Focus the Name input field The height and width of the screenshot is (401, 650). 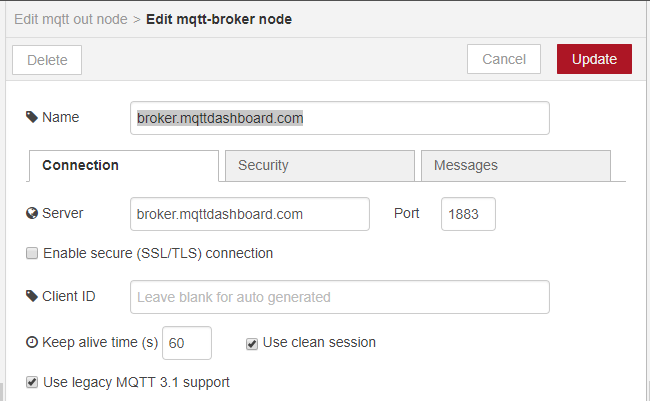[340, 118]
